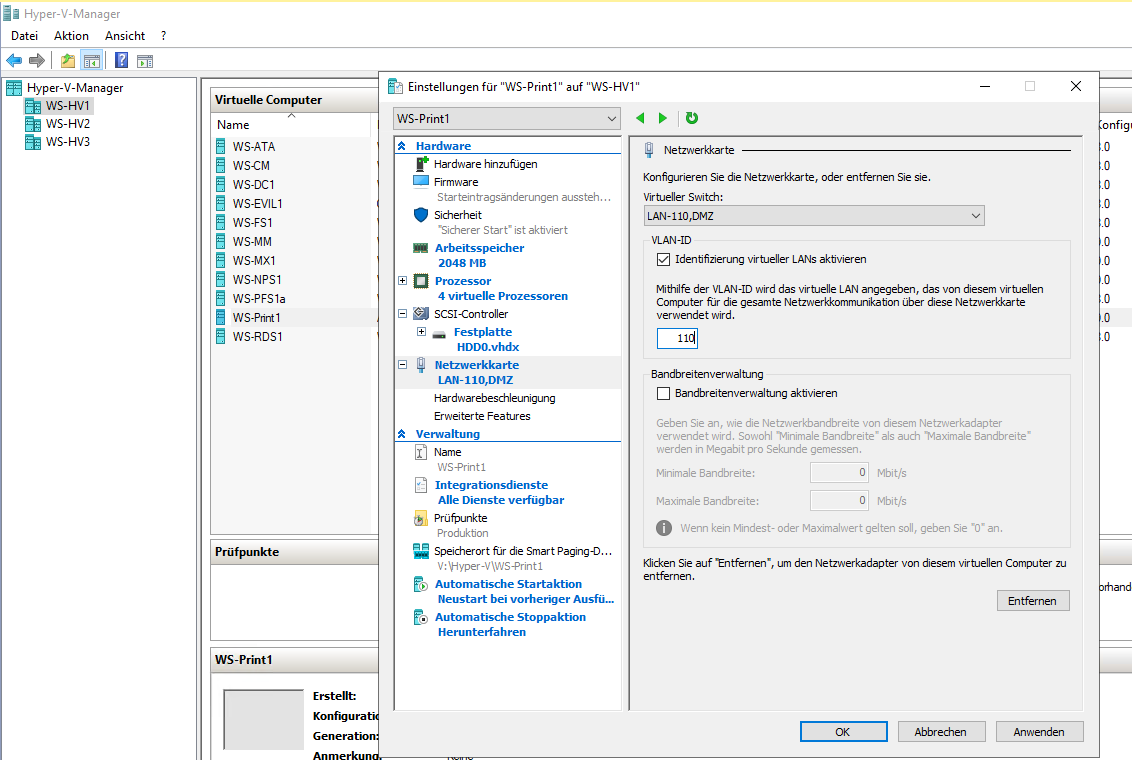The image size is (1132, 760).
Task: Open Erweiterte Features sub-item
Action: coord(482,416)
